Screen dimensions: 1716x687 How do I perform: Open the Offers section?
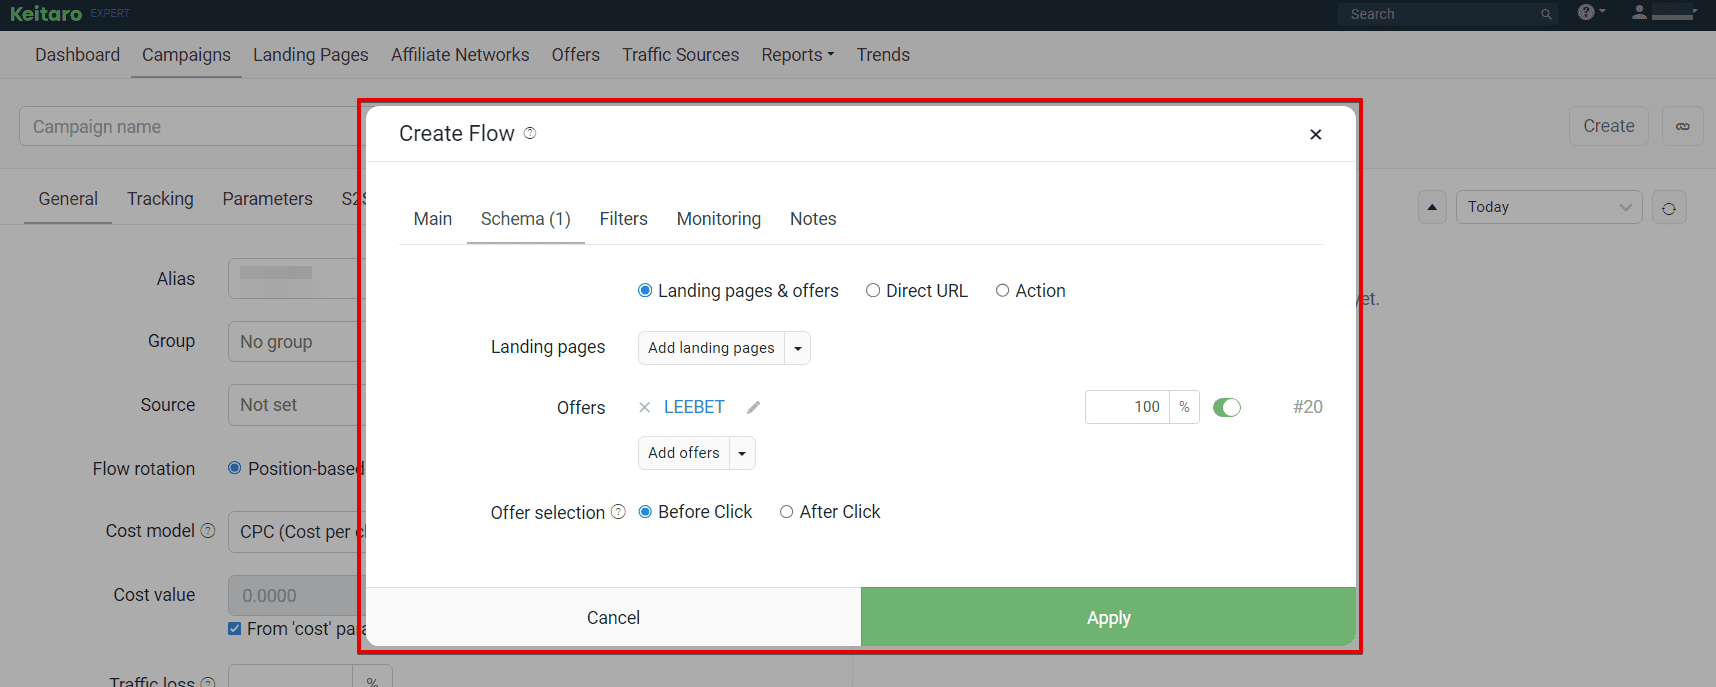(576, 55)
